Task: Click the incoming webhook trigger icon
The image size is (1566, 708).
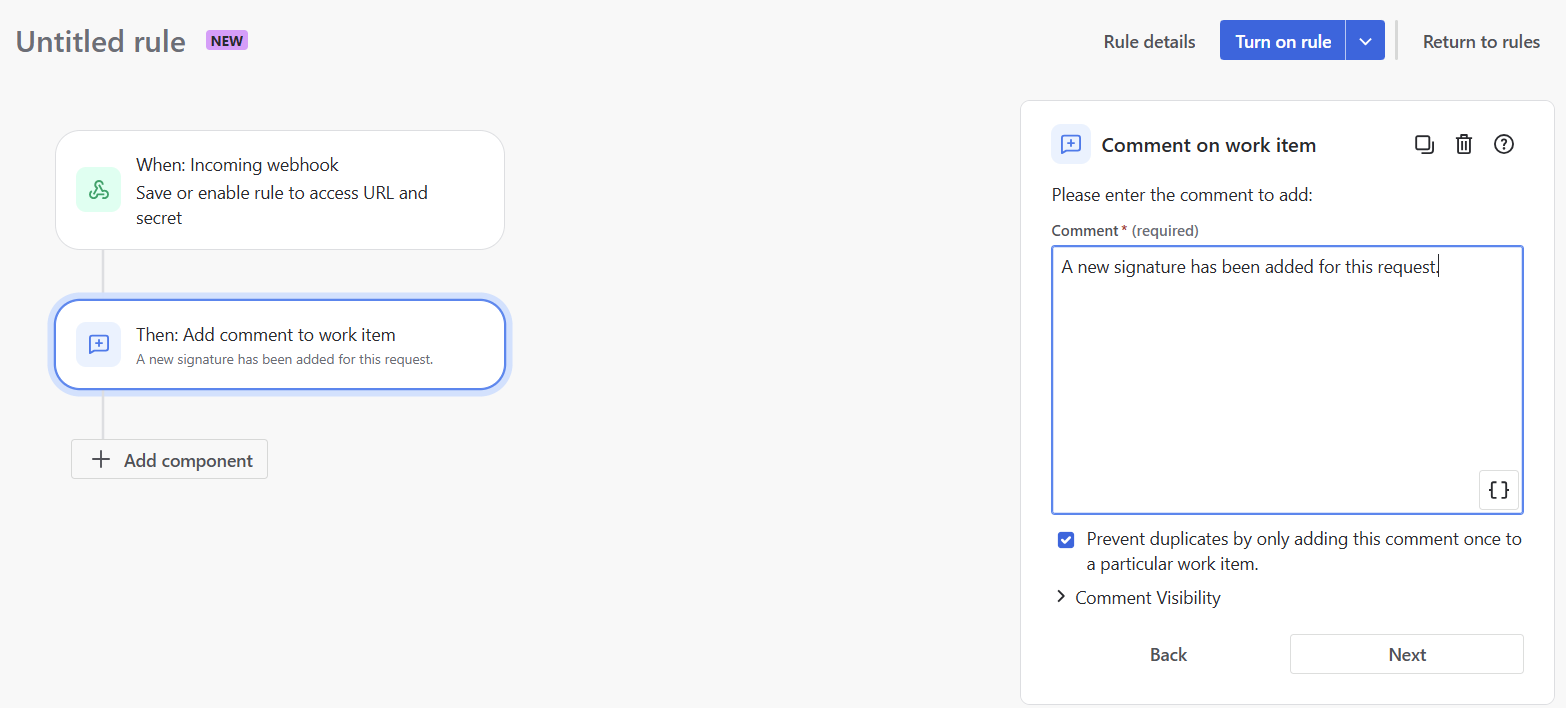Action: [98, 190]
